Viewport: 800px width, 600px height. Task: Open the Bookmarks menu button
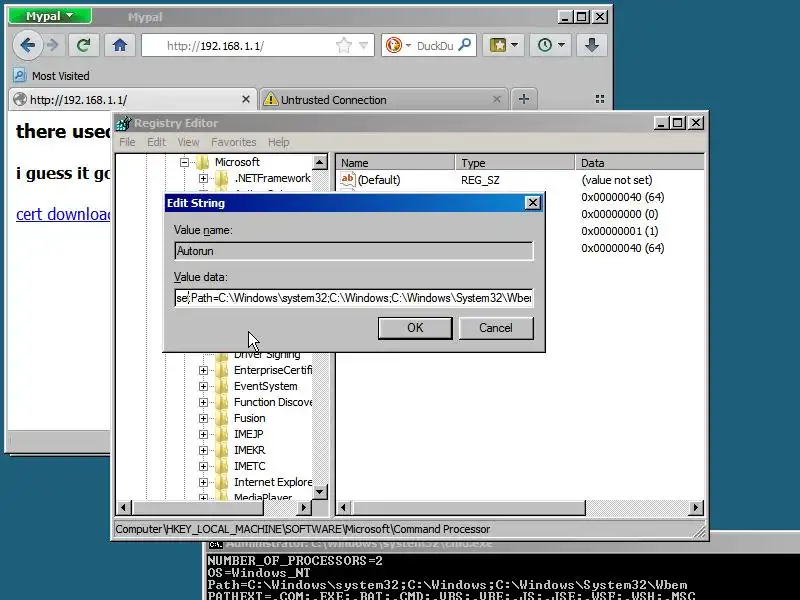[x=503, y=45]
